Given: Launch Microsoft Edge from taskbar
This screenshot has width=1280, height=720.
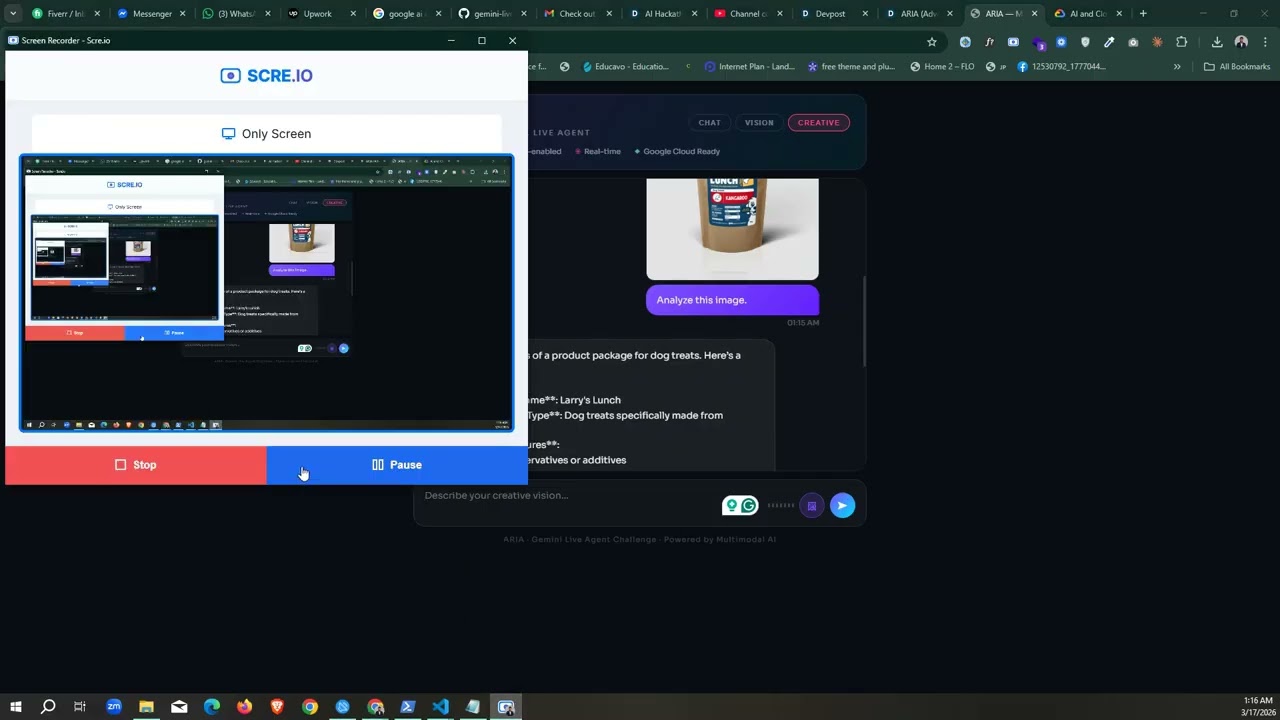Looking at the screenshot, I should click(x=212, y=707).
